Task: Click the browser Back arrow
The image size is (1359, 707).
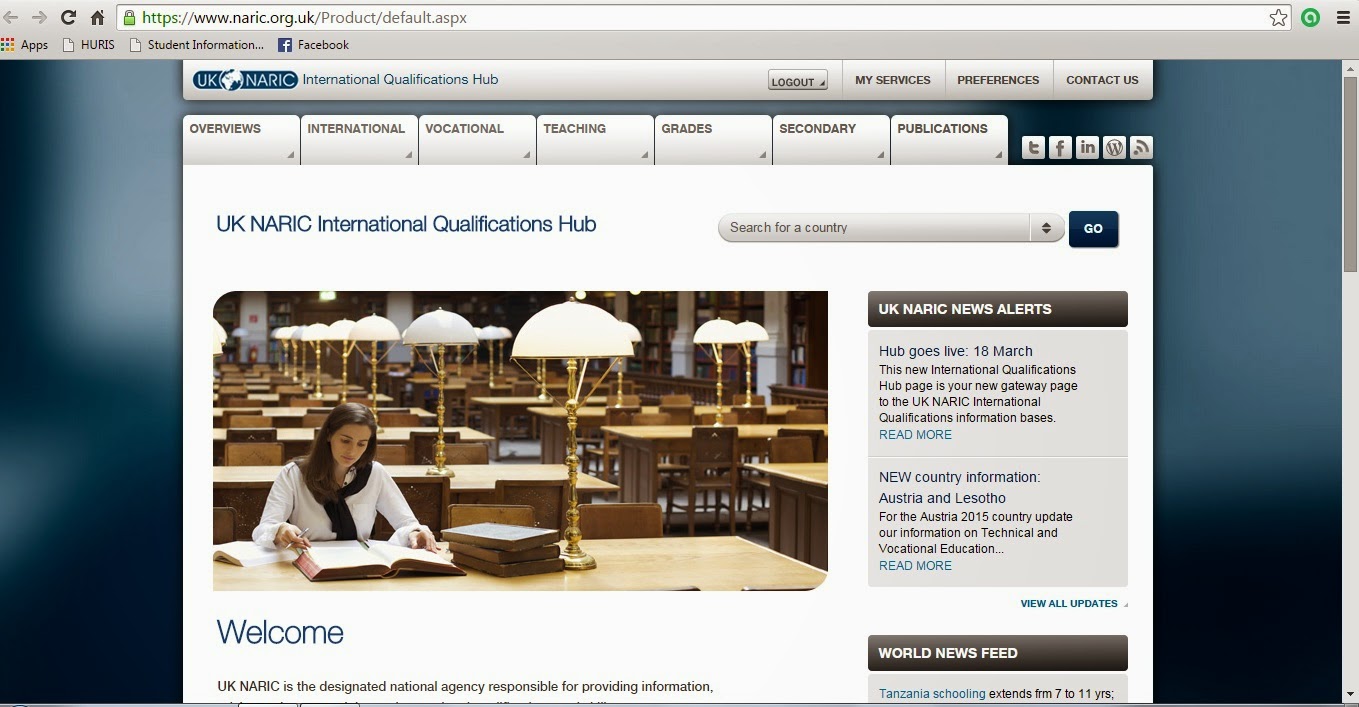Action: tap(11, 17)
